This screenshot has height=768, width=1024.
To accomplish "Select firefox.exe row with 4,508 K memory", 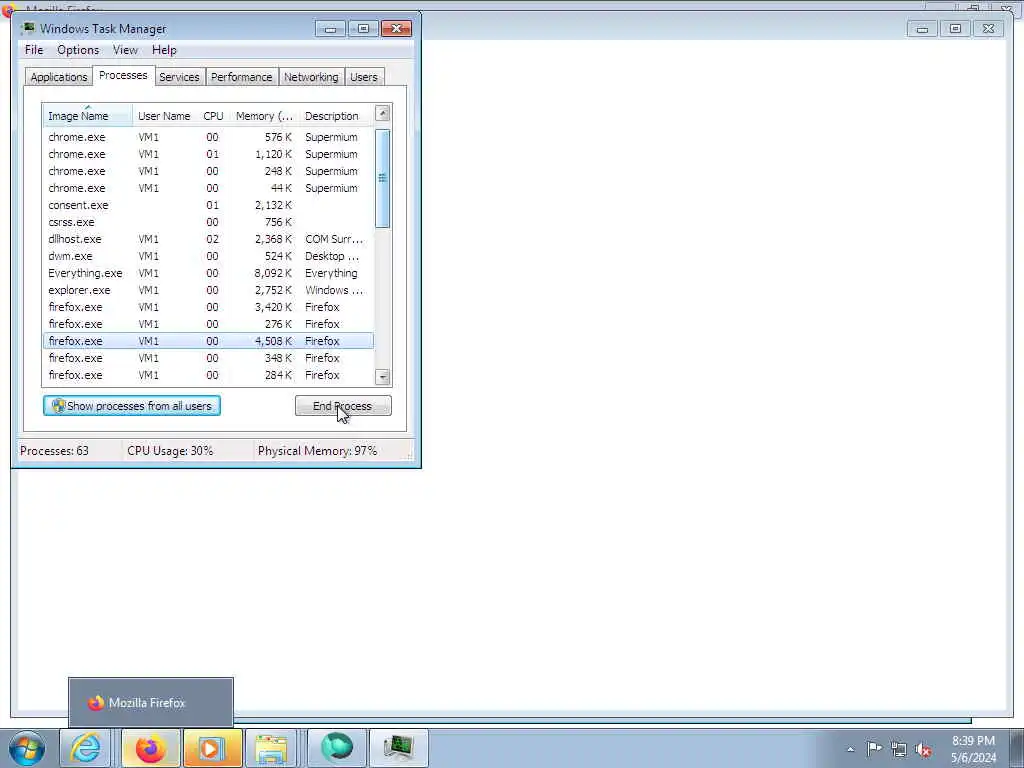I will pos(208,341).
